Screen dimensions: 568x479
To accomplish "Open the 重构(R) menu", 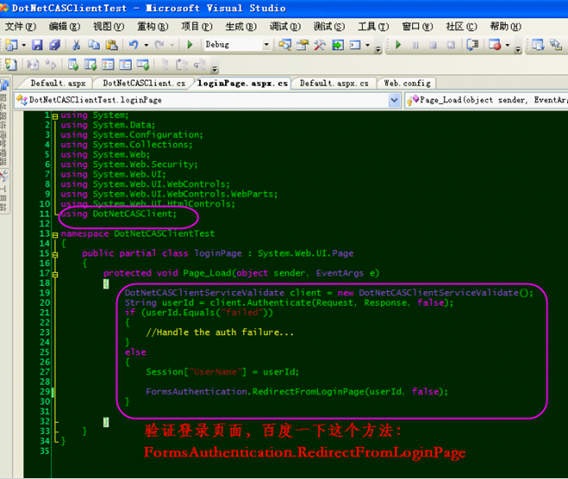I will tap(153, 26).
